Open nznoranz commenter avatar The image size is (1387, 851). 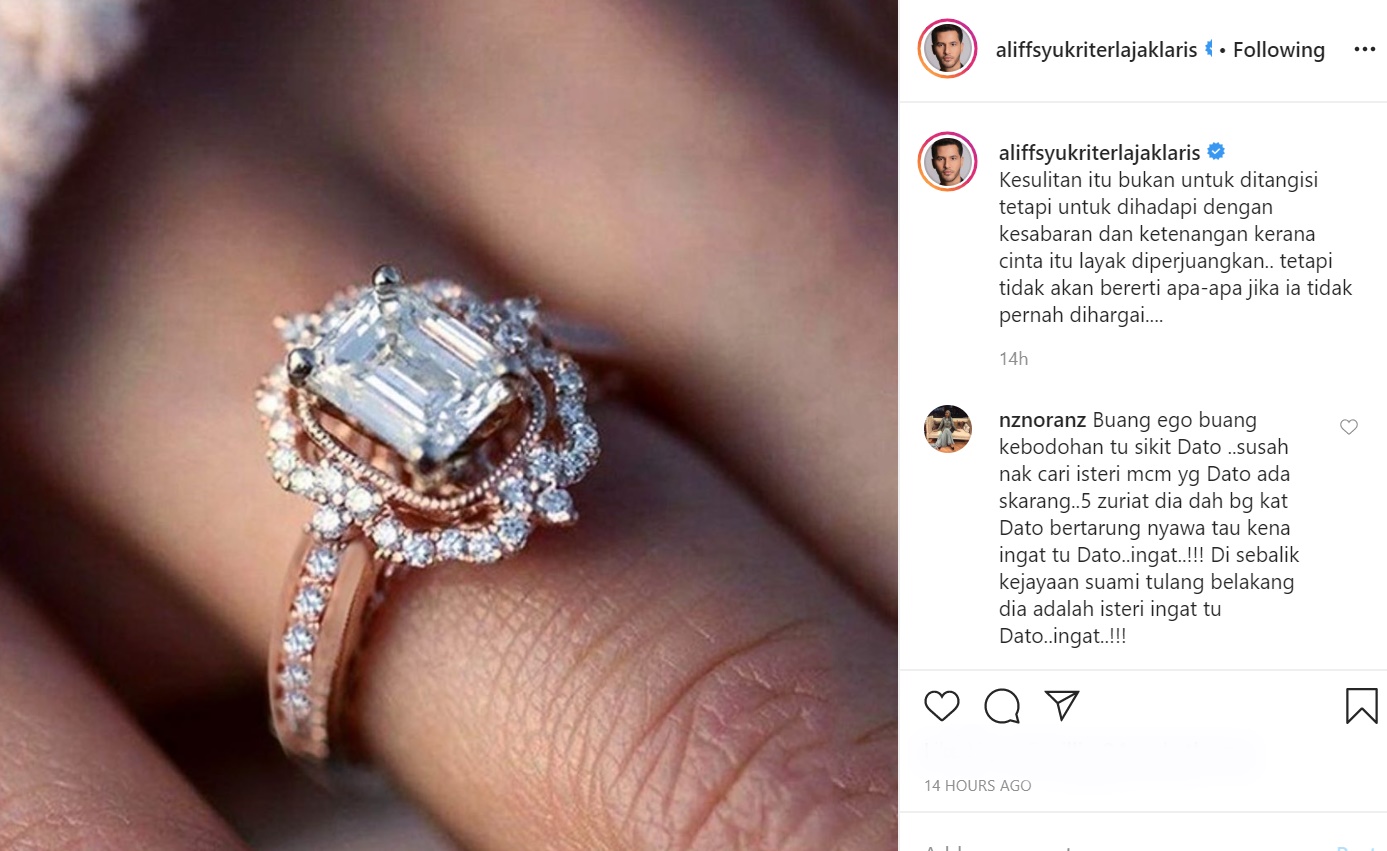(948, 429)
